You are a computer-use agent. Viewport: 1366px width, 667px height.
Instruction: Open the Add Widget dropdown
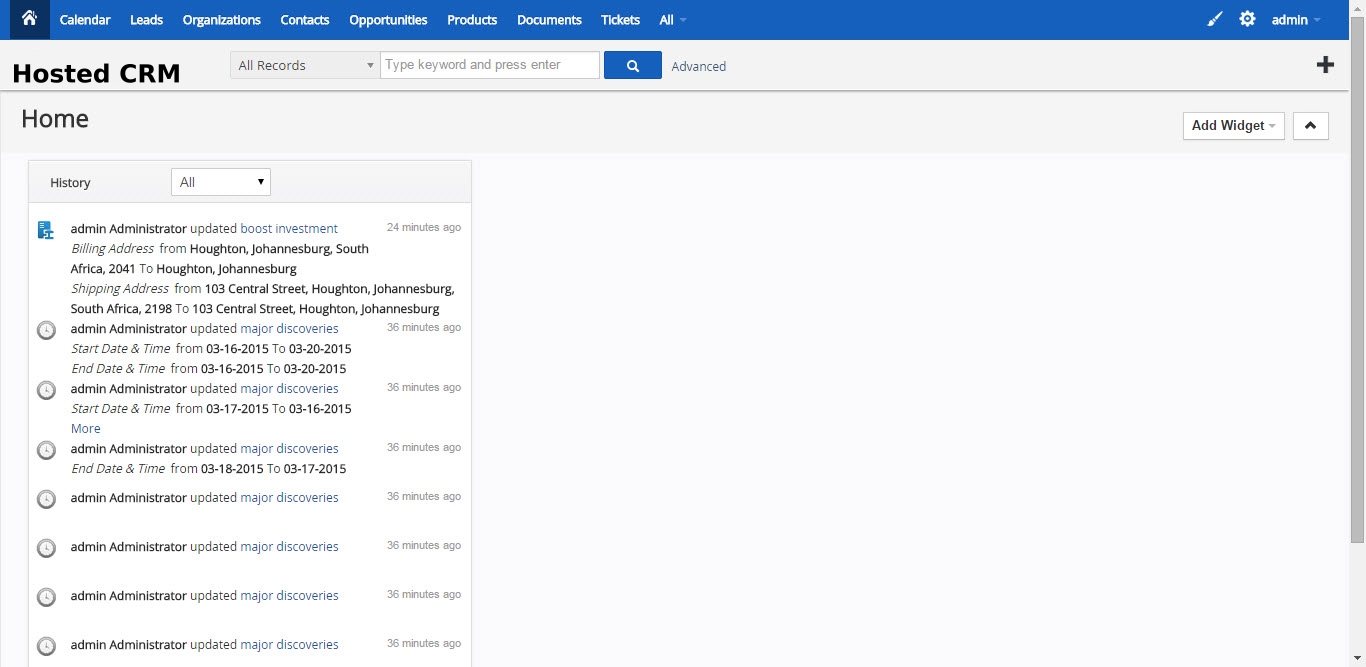(1233, 125)
